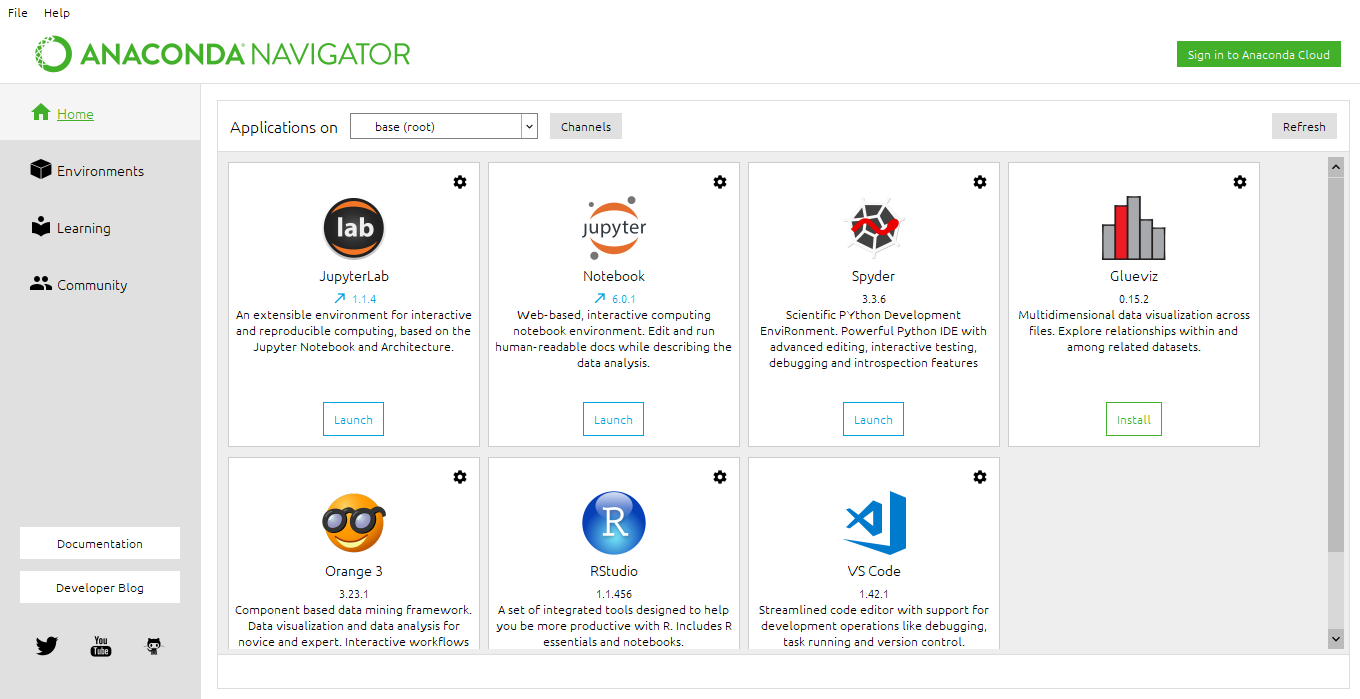Click the Glueviz bar chart logo
Screen dimensions: 1360x699
1134,228
